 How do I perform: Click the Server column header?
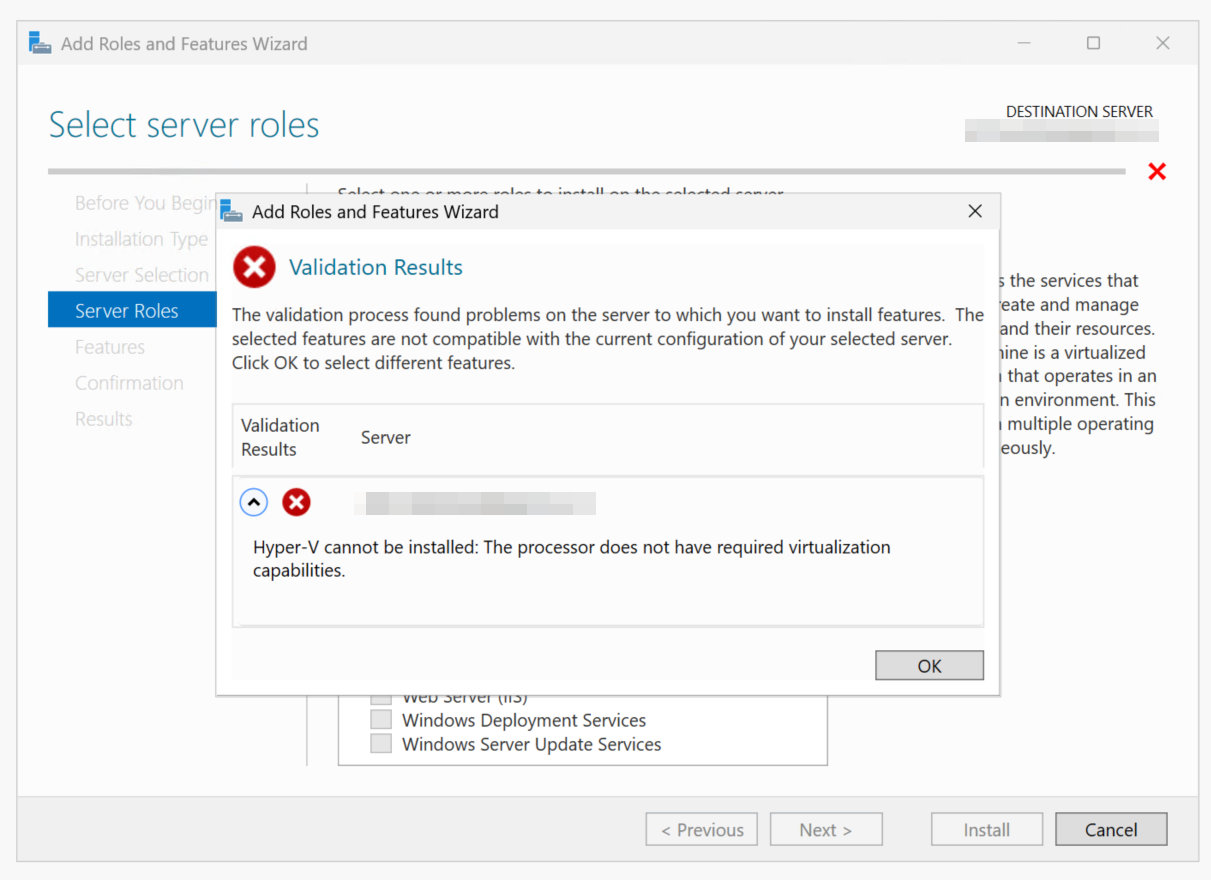tap(385, 438)
